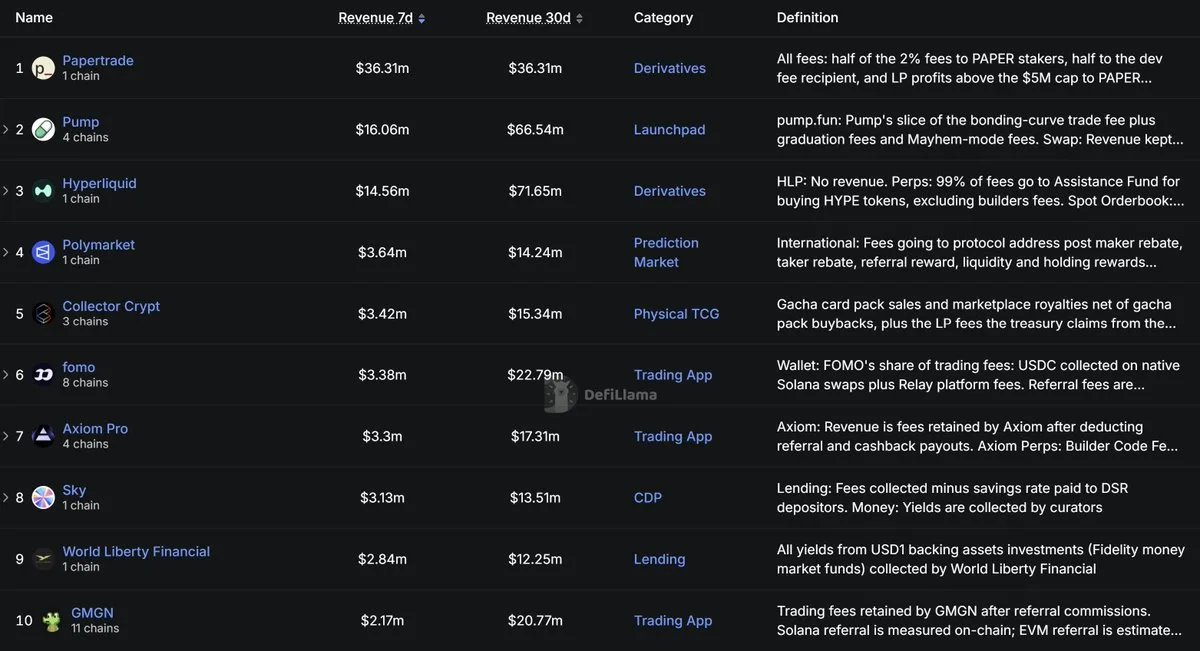Select the CDP category link
Image resolution: width=1200 pixels, height=651 pixels.
coord(648,498)
